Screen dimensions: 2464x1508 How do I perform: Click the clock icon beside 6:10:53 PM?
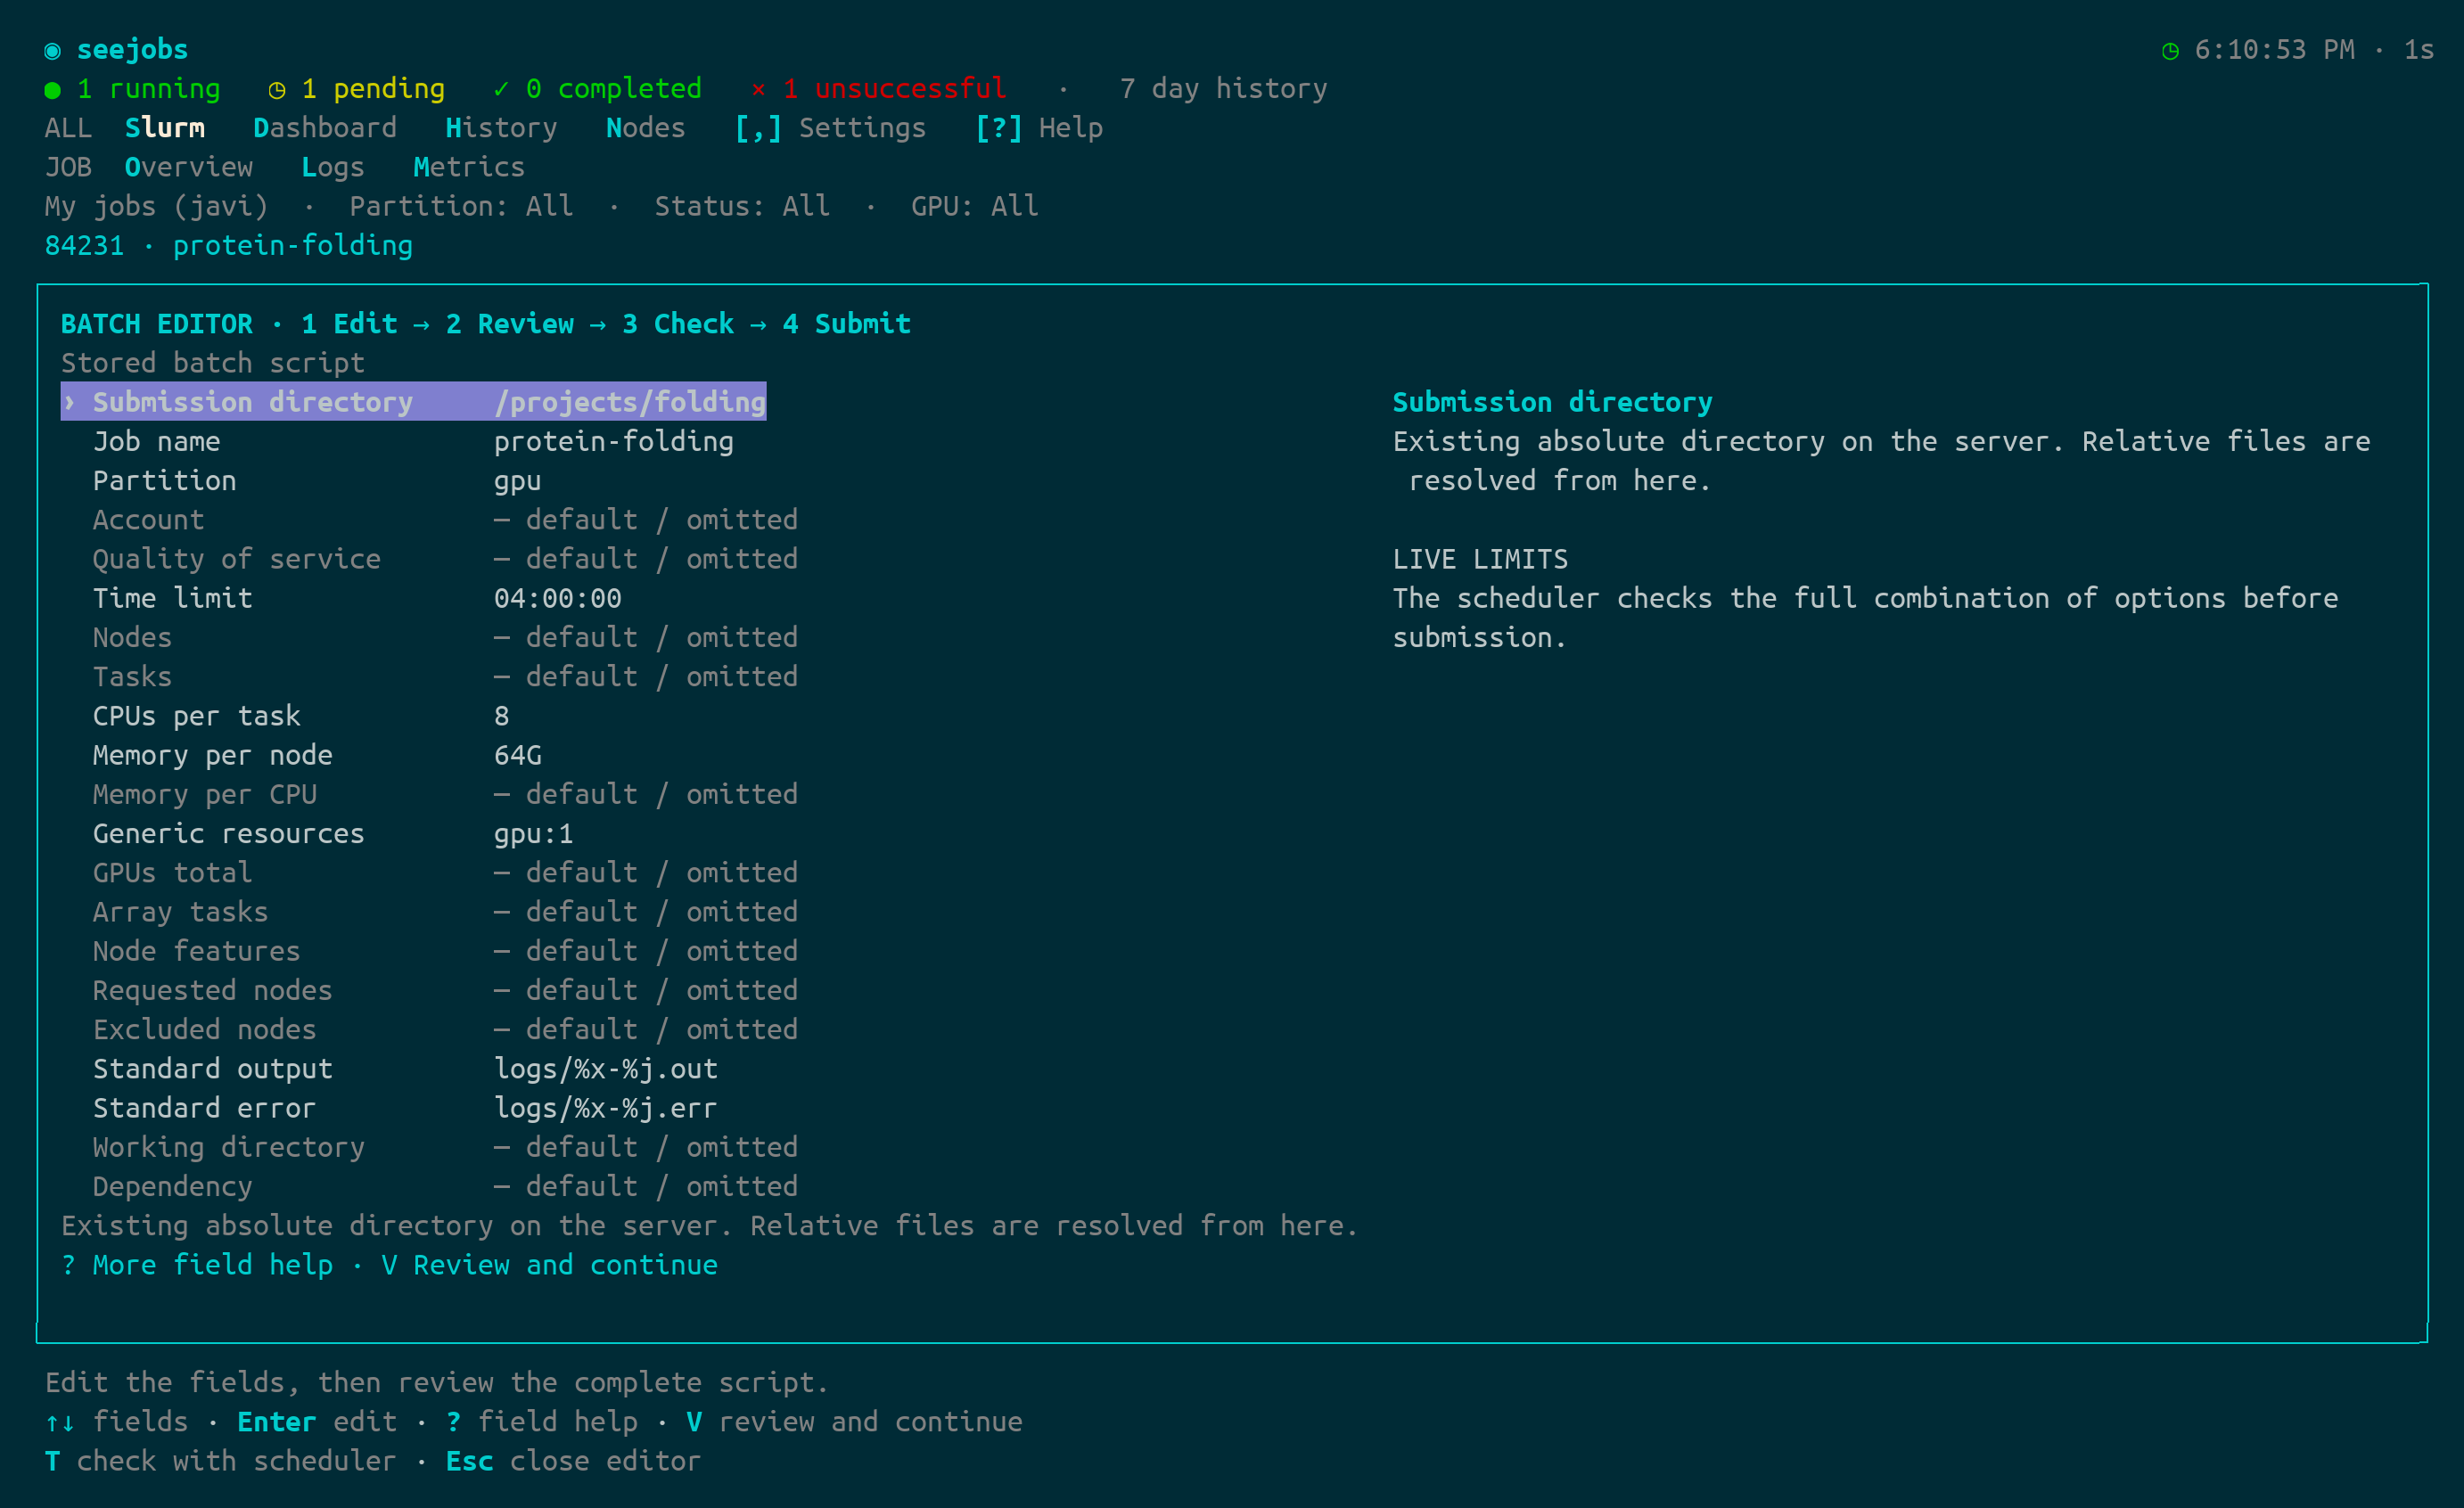[2169, 50]
